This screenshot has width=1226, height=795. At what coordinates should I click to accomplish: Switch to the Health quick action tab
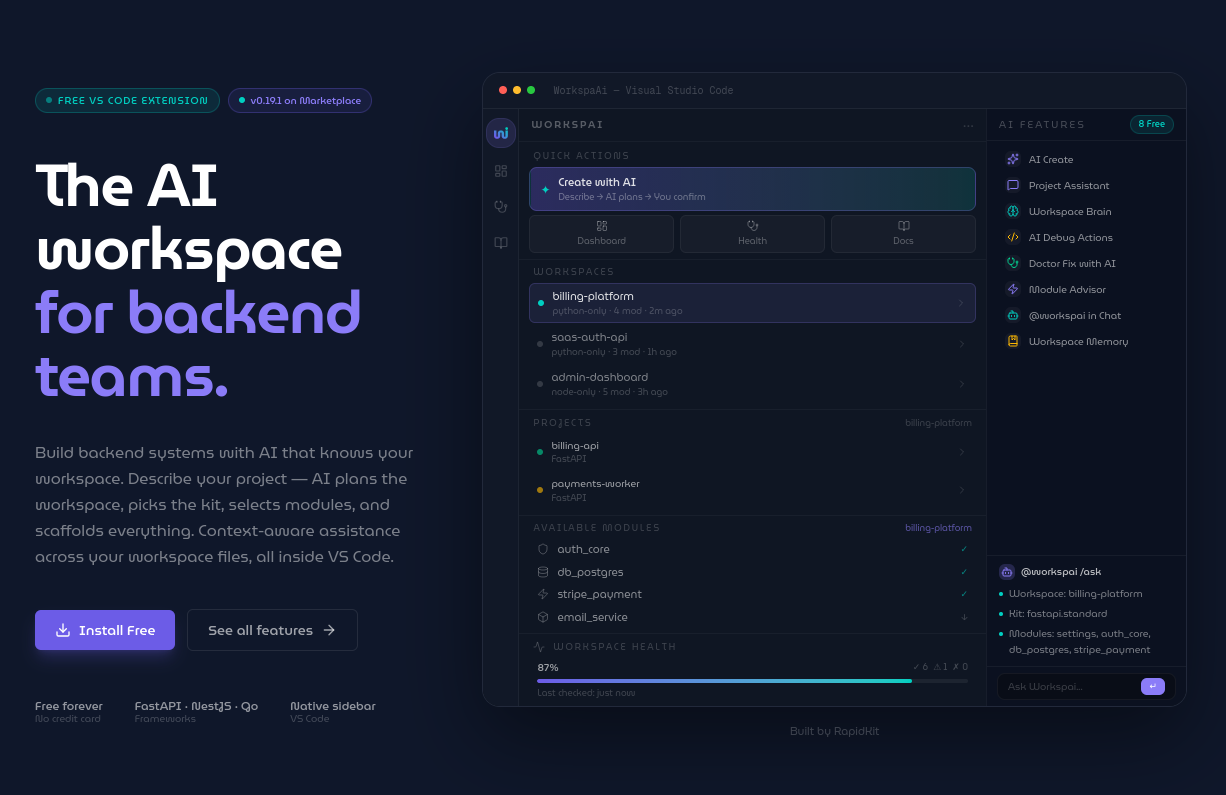pyautogui.click(x=752, y=233)
